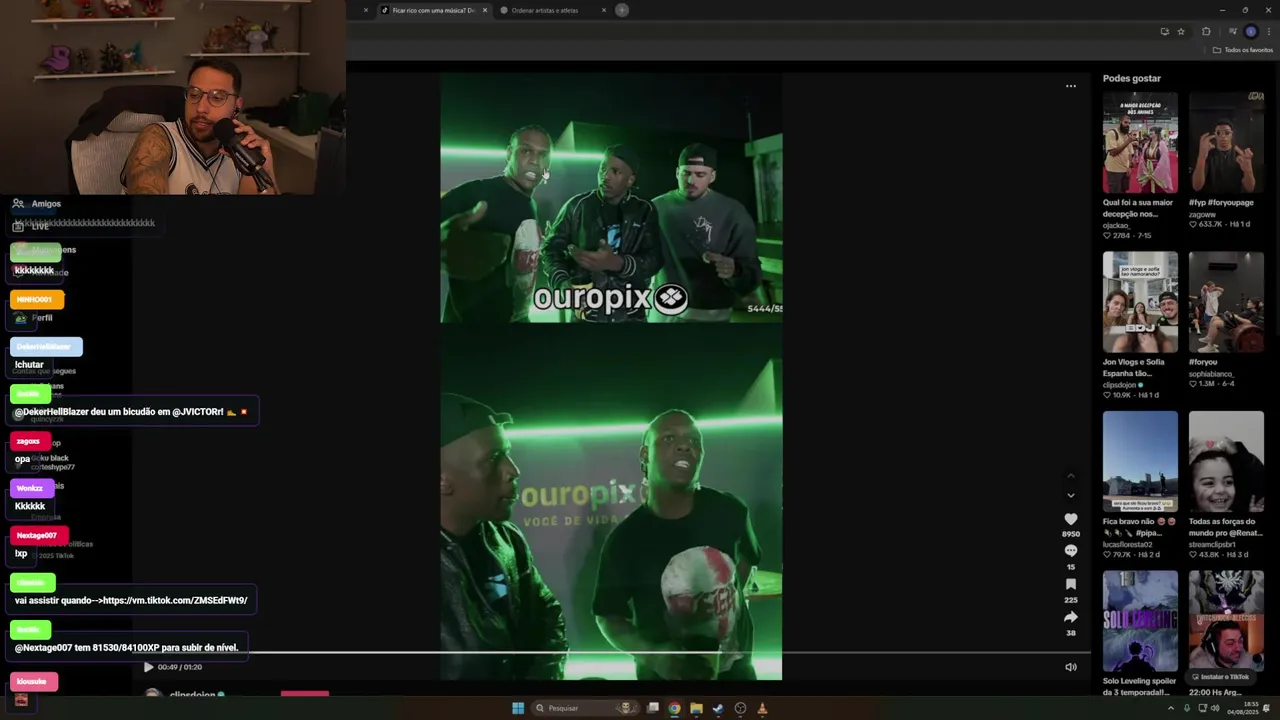The image size is (1280, 720).
Task: Show hidden system tray icons
Action: [1171, 708]
